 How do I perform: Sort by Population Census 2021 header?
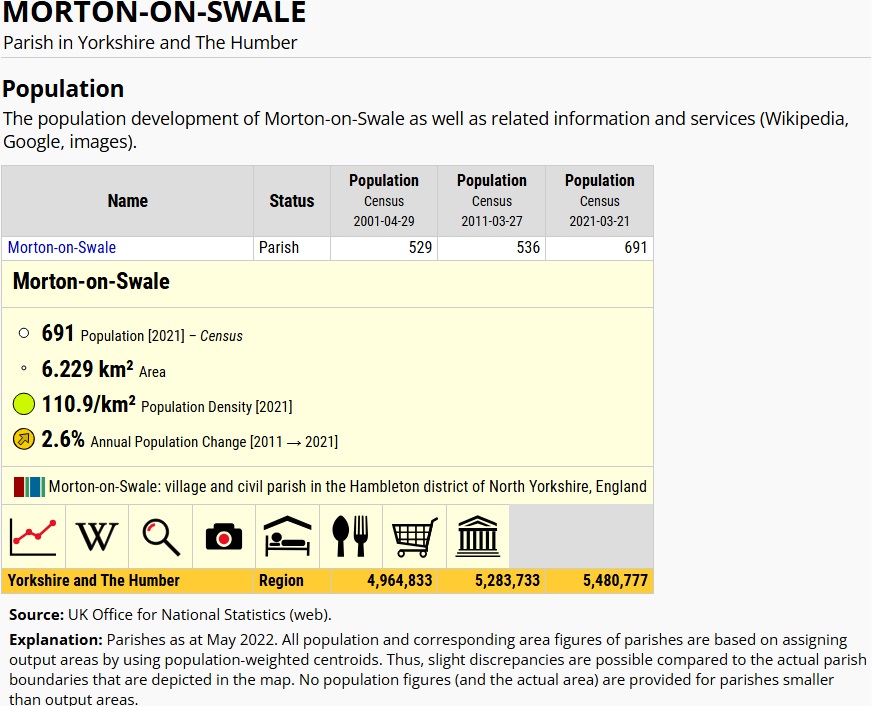600,201
